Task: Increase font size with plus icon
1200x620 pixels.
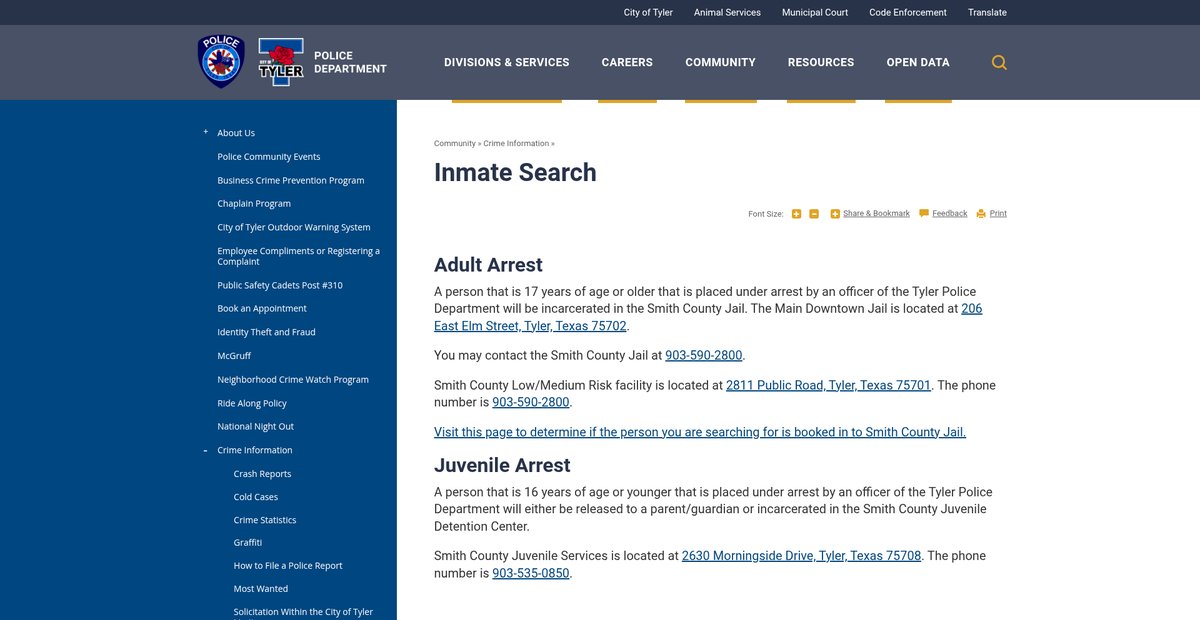Action: point(796,214)
